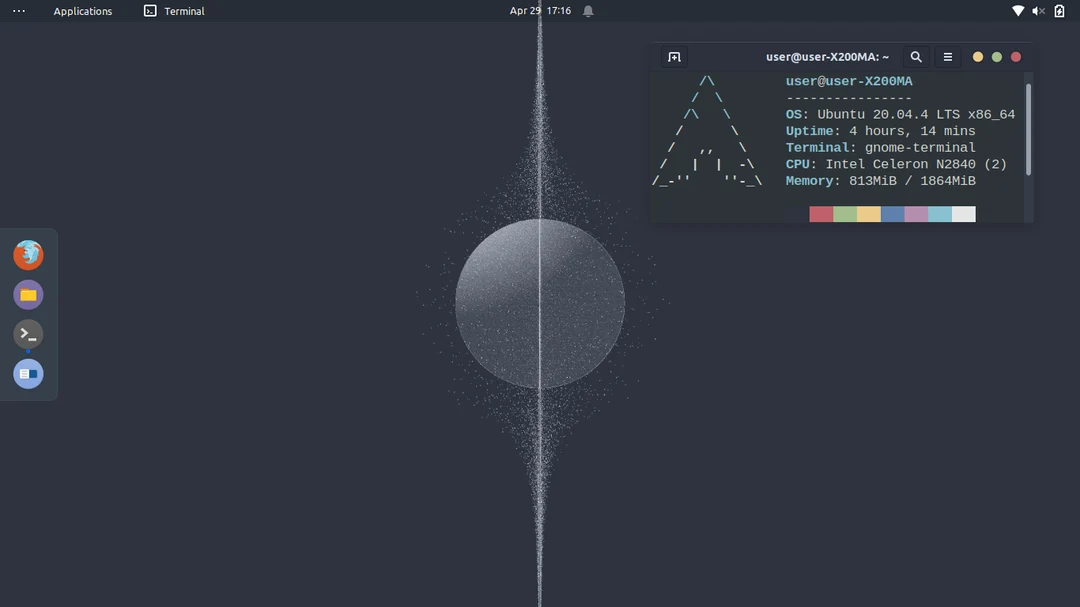Launch Firefox from the dock
1080x607 pixels.
(x=28, y=254)
